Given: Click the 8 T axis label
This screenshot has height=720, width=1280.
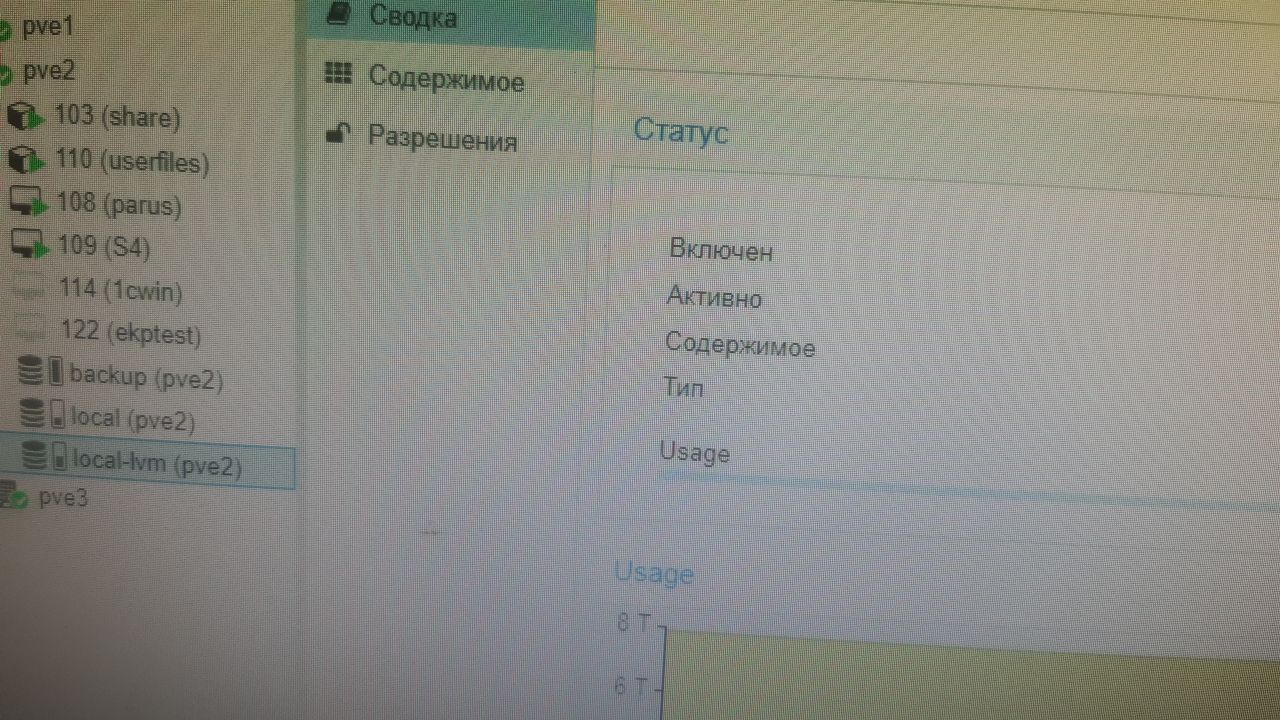Looking at the screenshot, I should (x=635, y=624).
